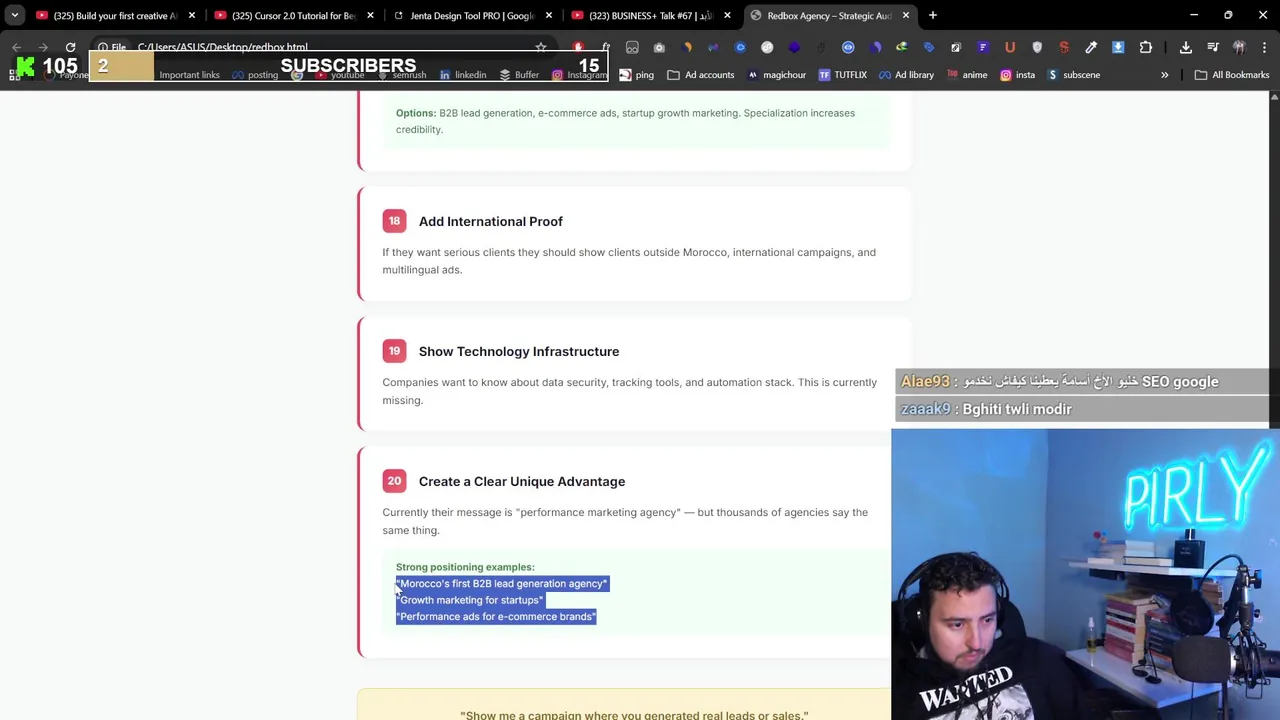The height and width of the screenshot is (720, 1280).
Task: Go back with the back arrow
Action: [x=16, y=47]
